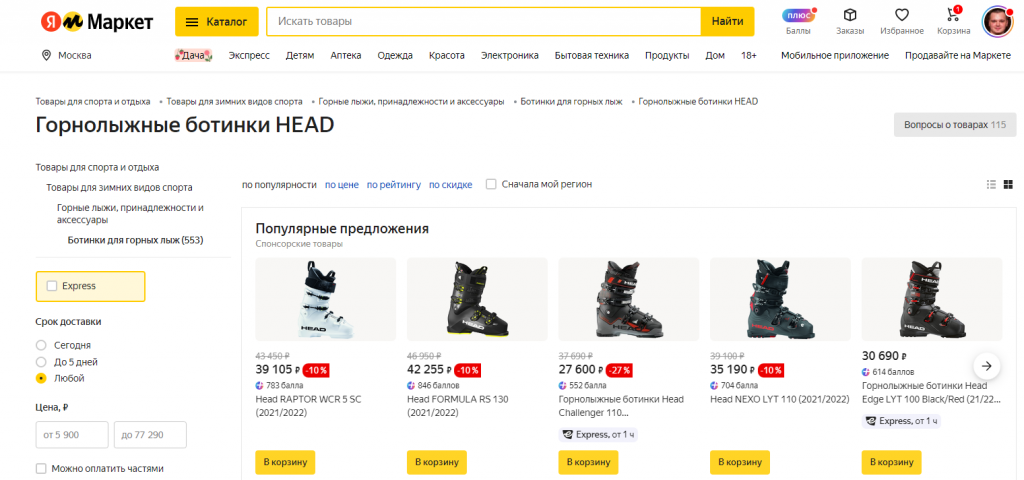The image size is (1024, 480).
Task: Click the Москва location pin
Action: 46,56
